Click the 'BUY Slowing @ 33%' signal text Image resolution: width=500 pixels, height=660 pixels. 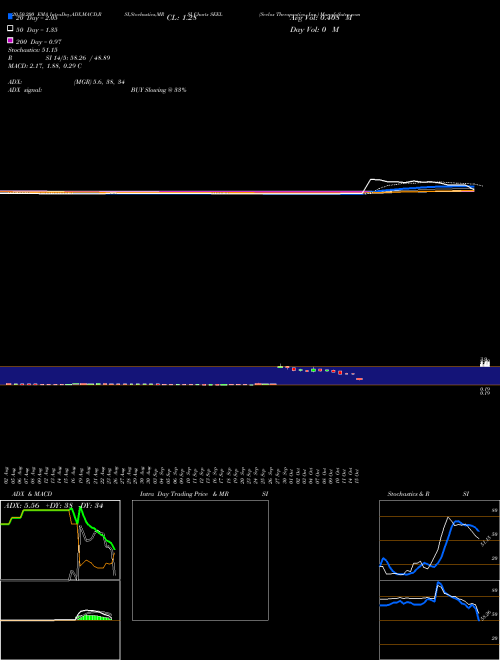click(158, 90)
